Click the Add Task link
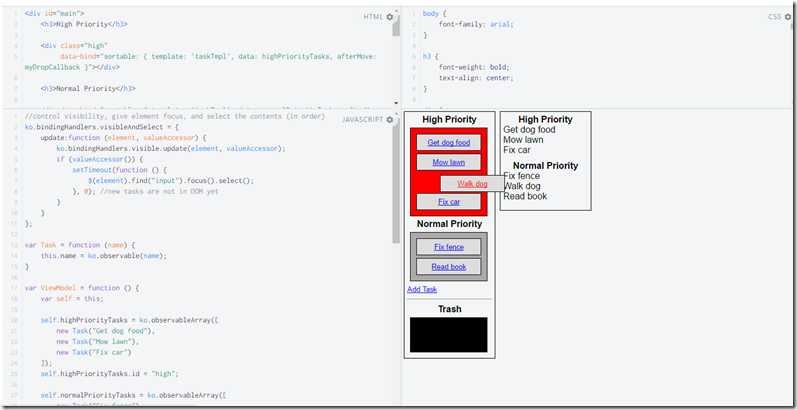The image size is (797, 410). pos(422,289)
